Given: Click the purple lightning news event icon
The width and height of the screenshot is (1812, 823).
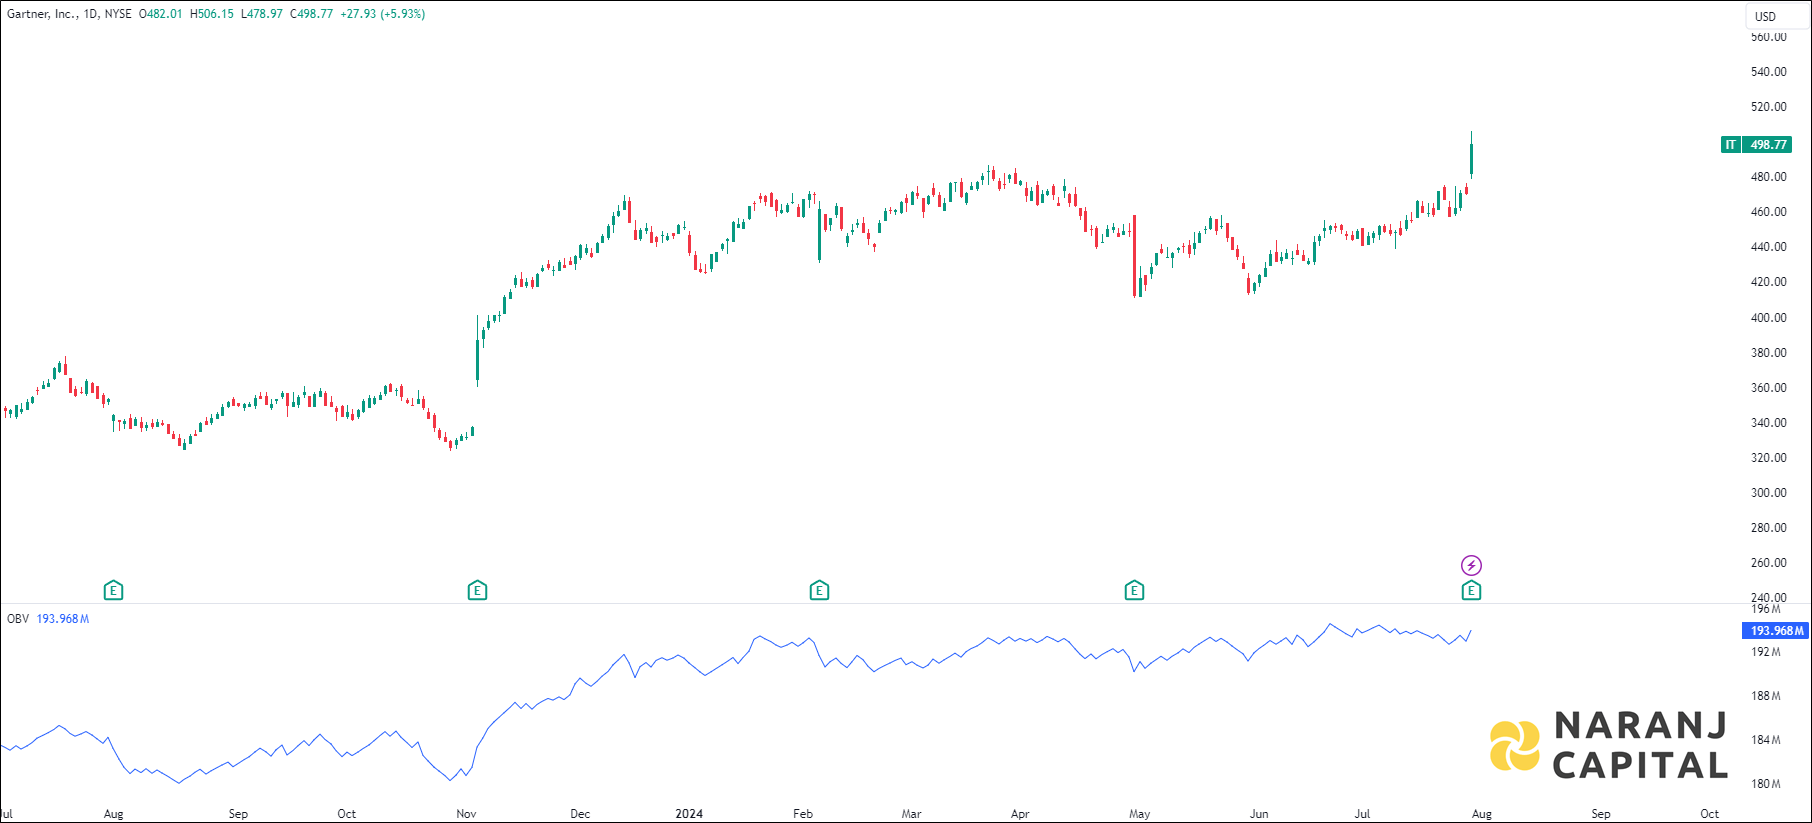Looking at the screenshot, I should coord(1471,565).
